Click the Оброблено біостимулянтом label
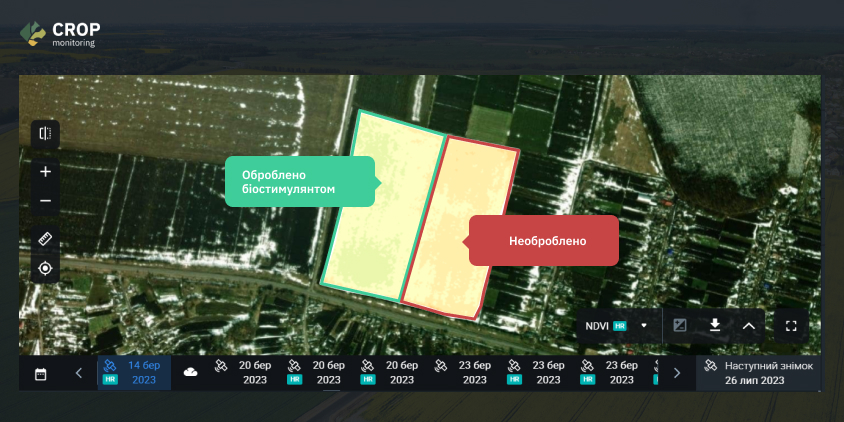The height and width of the screenshot is (422, 844). pyautogui.click(x=300, y=181)
